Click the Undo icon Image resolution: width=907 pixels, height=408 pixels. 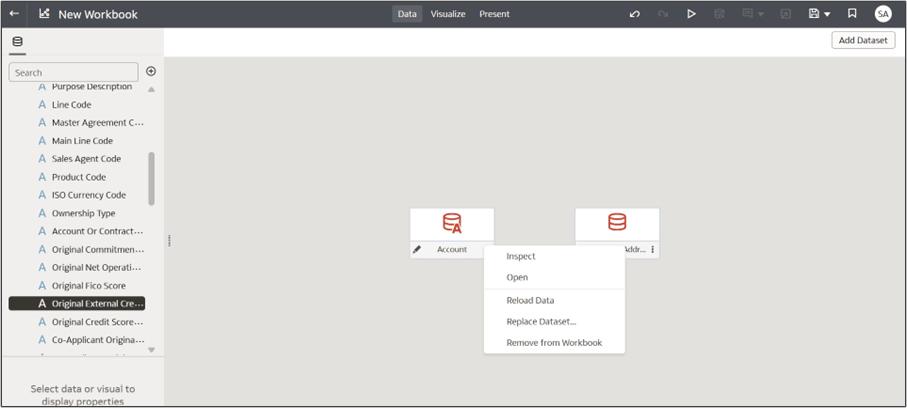(x=635, y=14)
